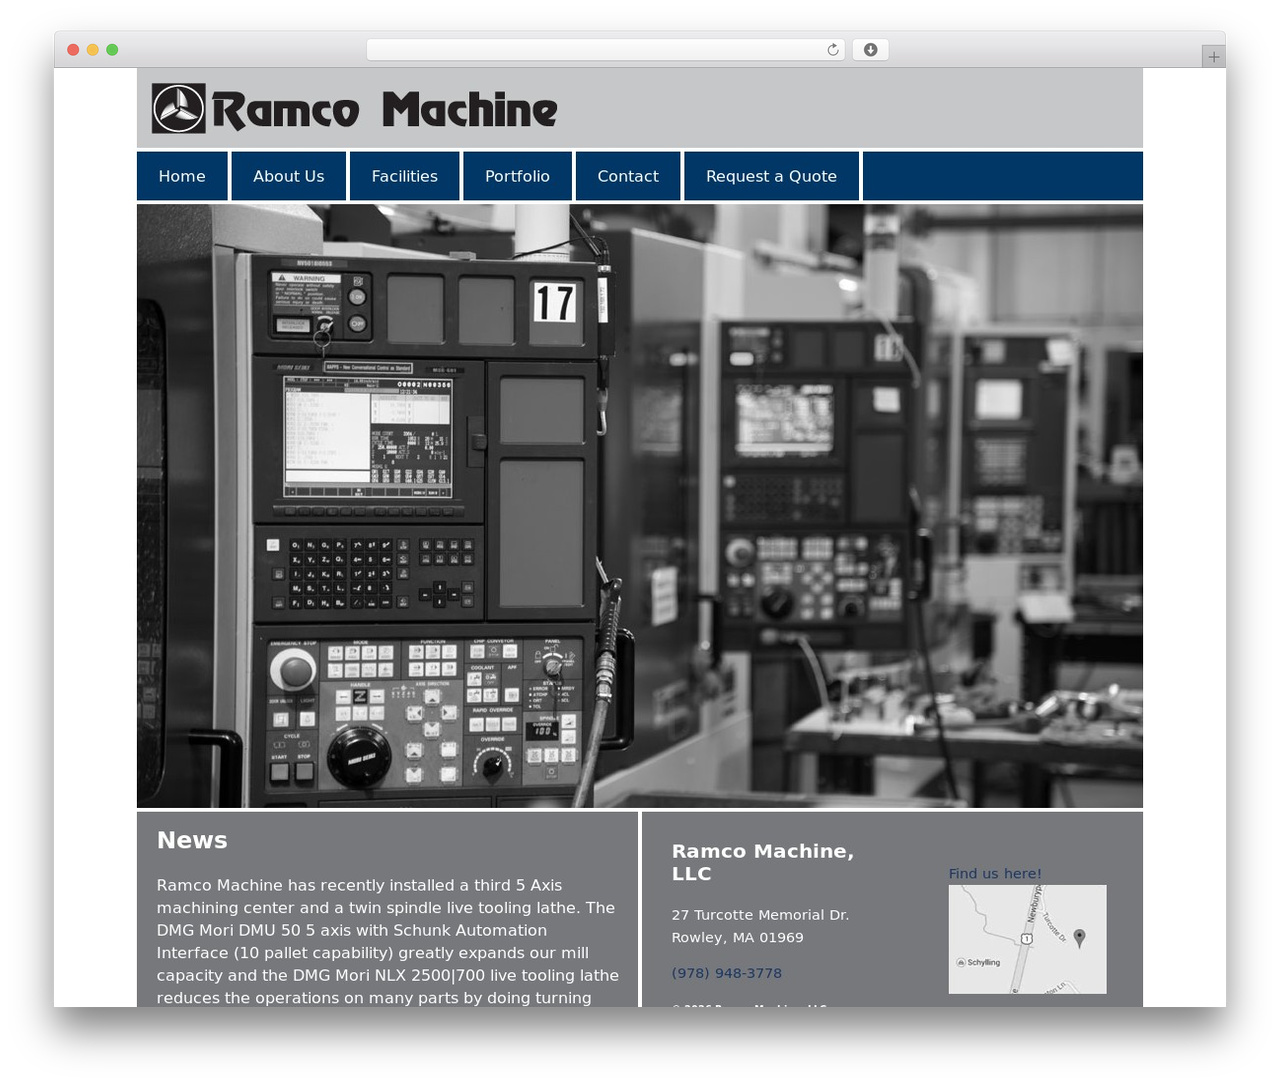Click Request a Quote in navigation
Viewport: 1280px width, 1084px height.
[771, 176]
